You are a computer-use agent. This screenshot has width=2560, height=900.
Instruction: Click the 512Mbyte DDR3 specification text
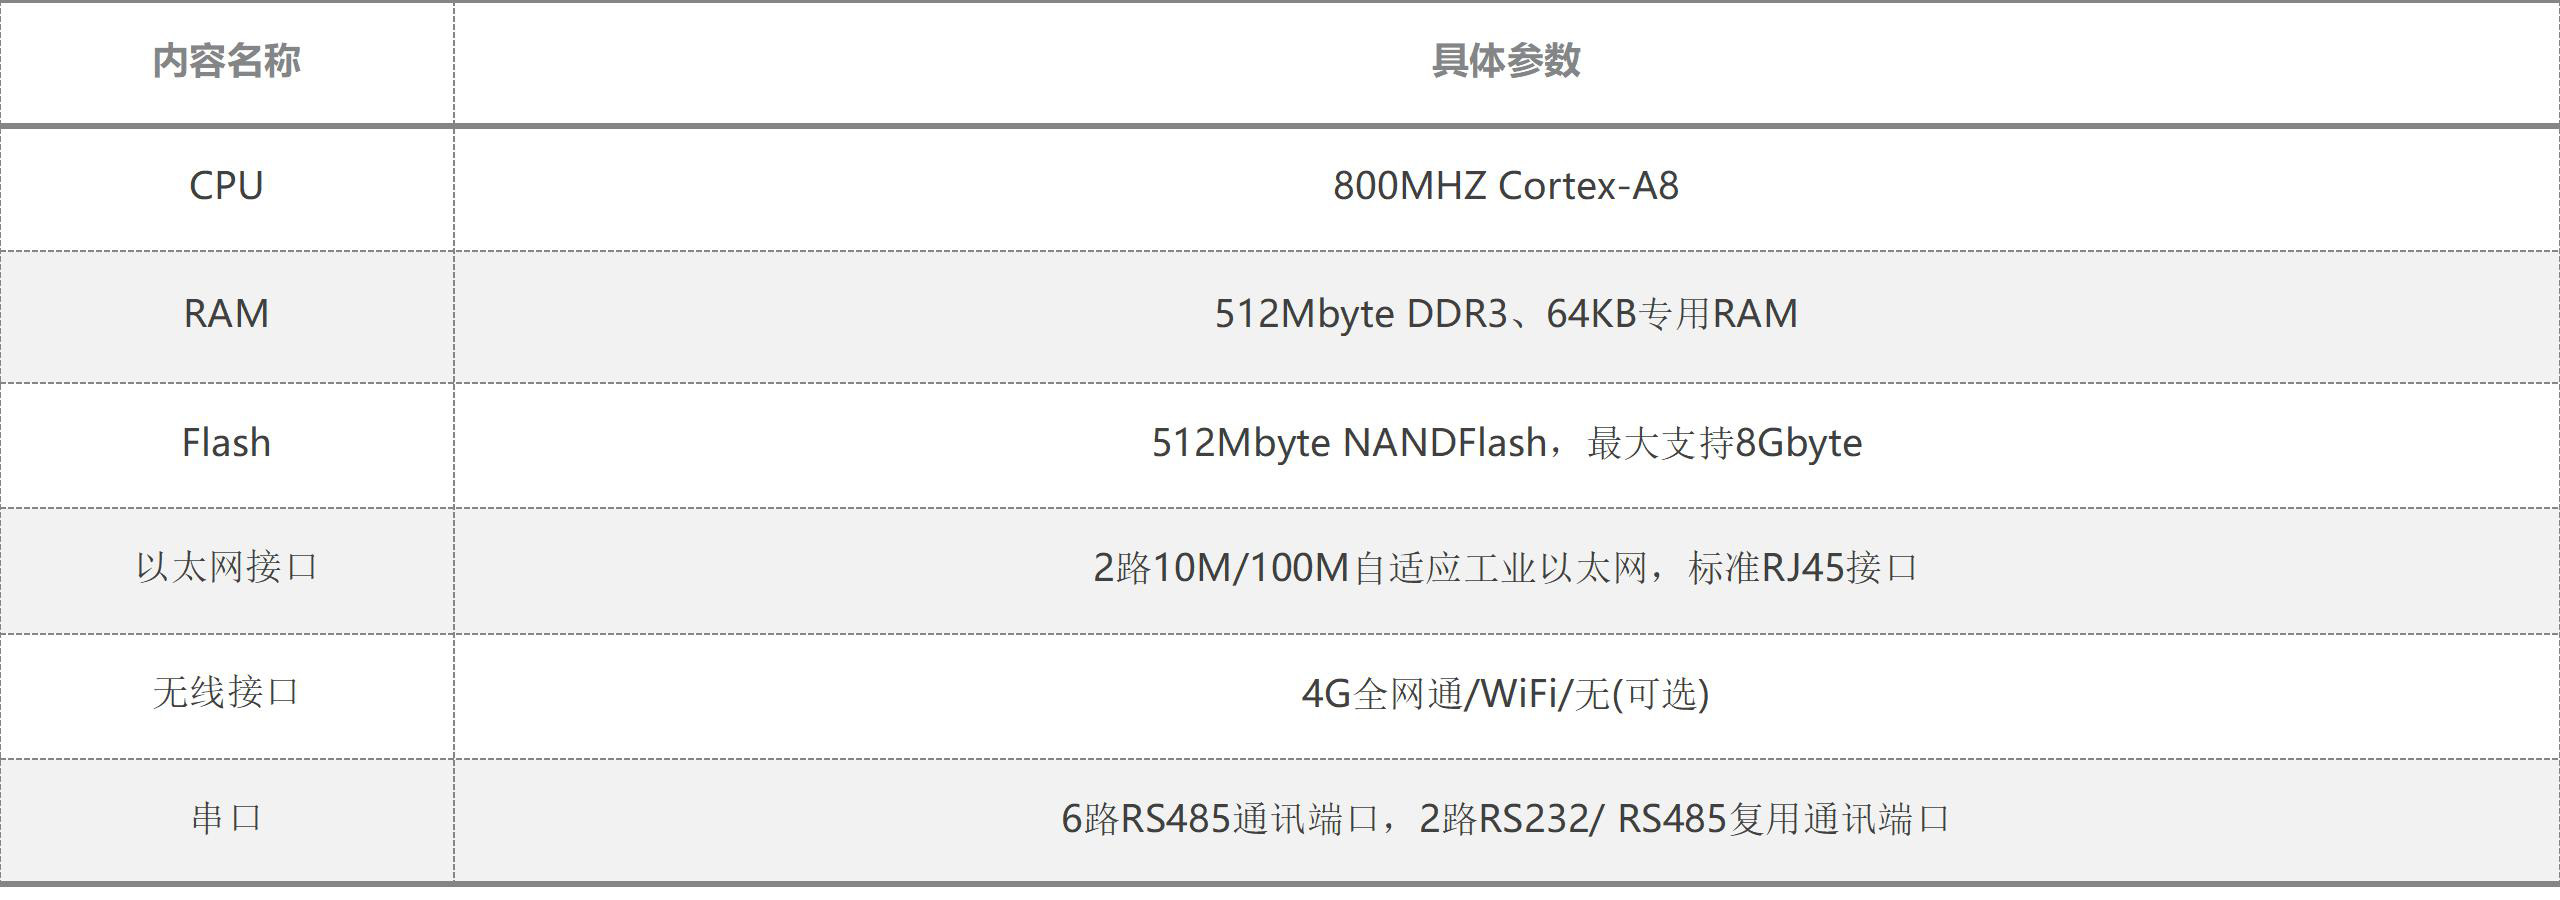pyautogui.click(x=1361, y=314)
